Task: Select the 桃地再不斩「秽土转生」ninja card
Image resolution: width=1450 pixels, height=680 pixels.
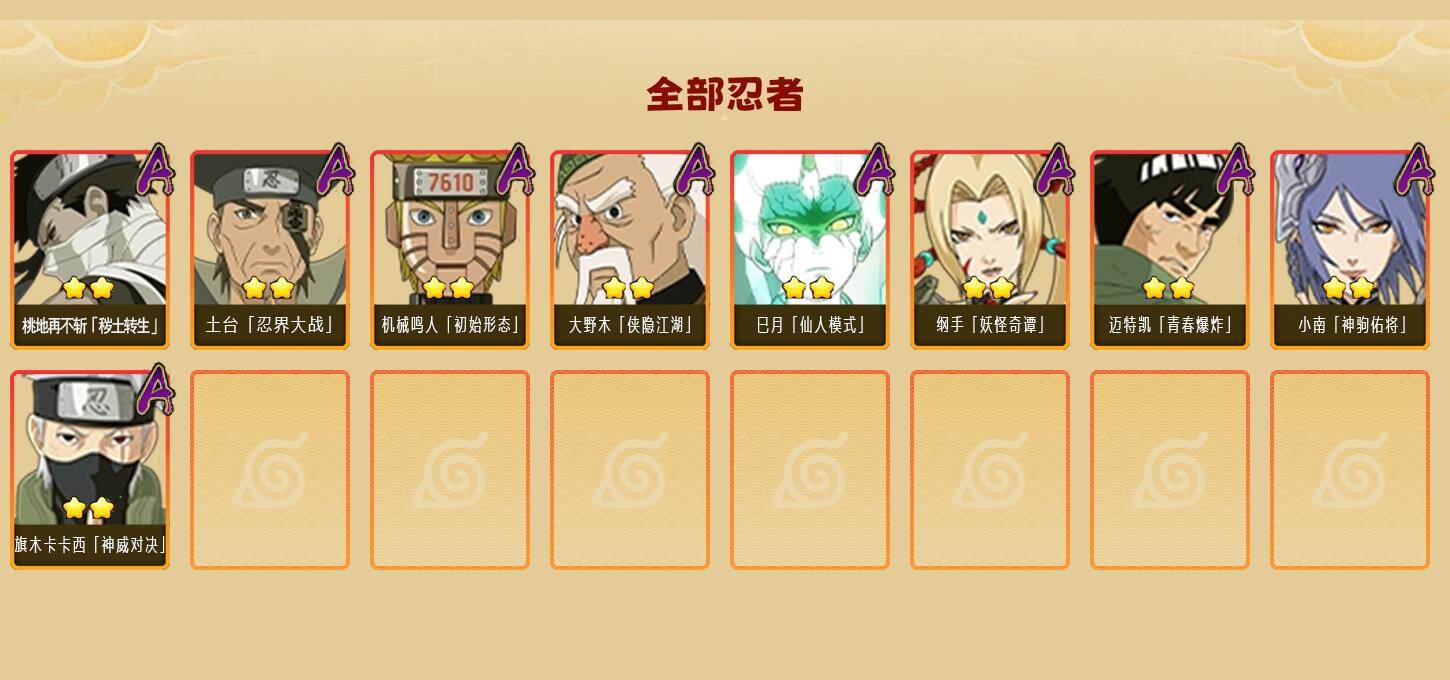Action: (90, 250)
